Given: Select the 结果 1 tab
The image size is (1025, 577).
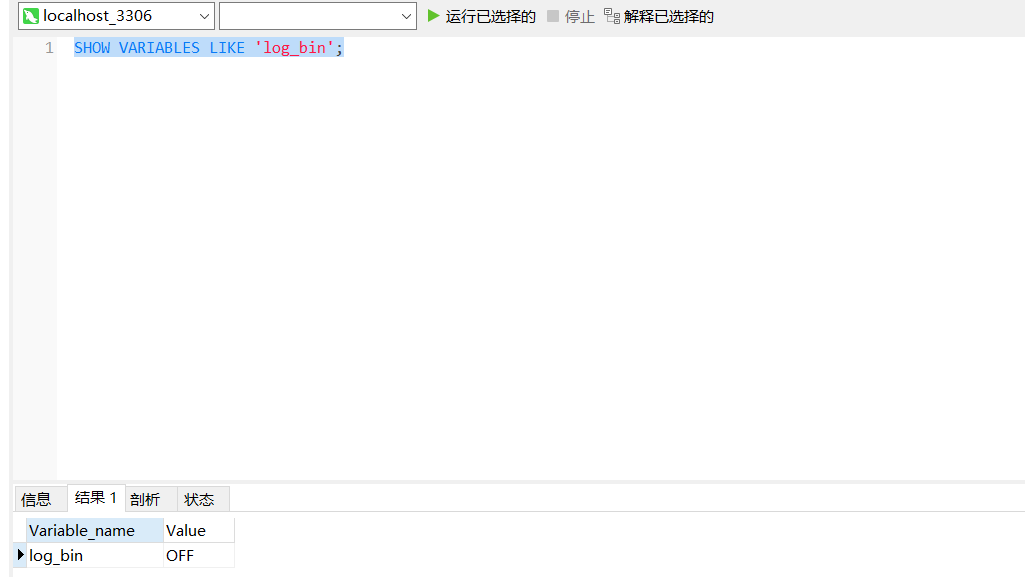Looking at the screenshot, I should point(96,498).
